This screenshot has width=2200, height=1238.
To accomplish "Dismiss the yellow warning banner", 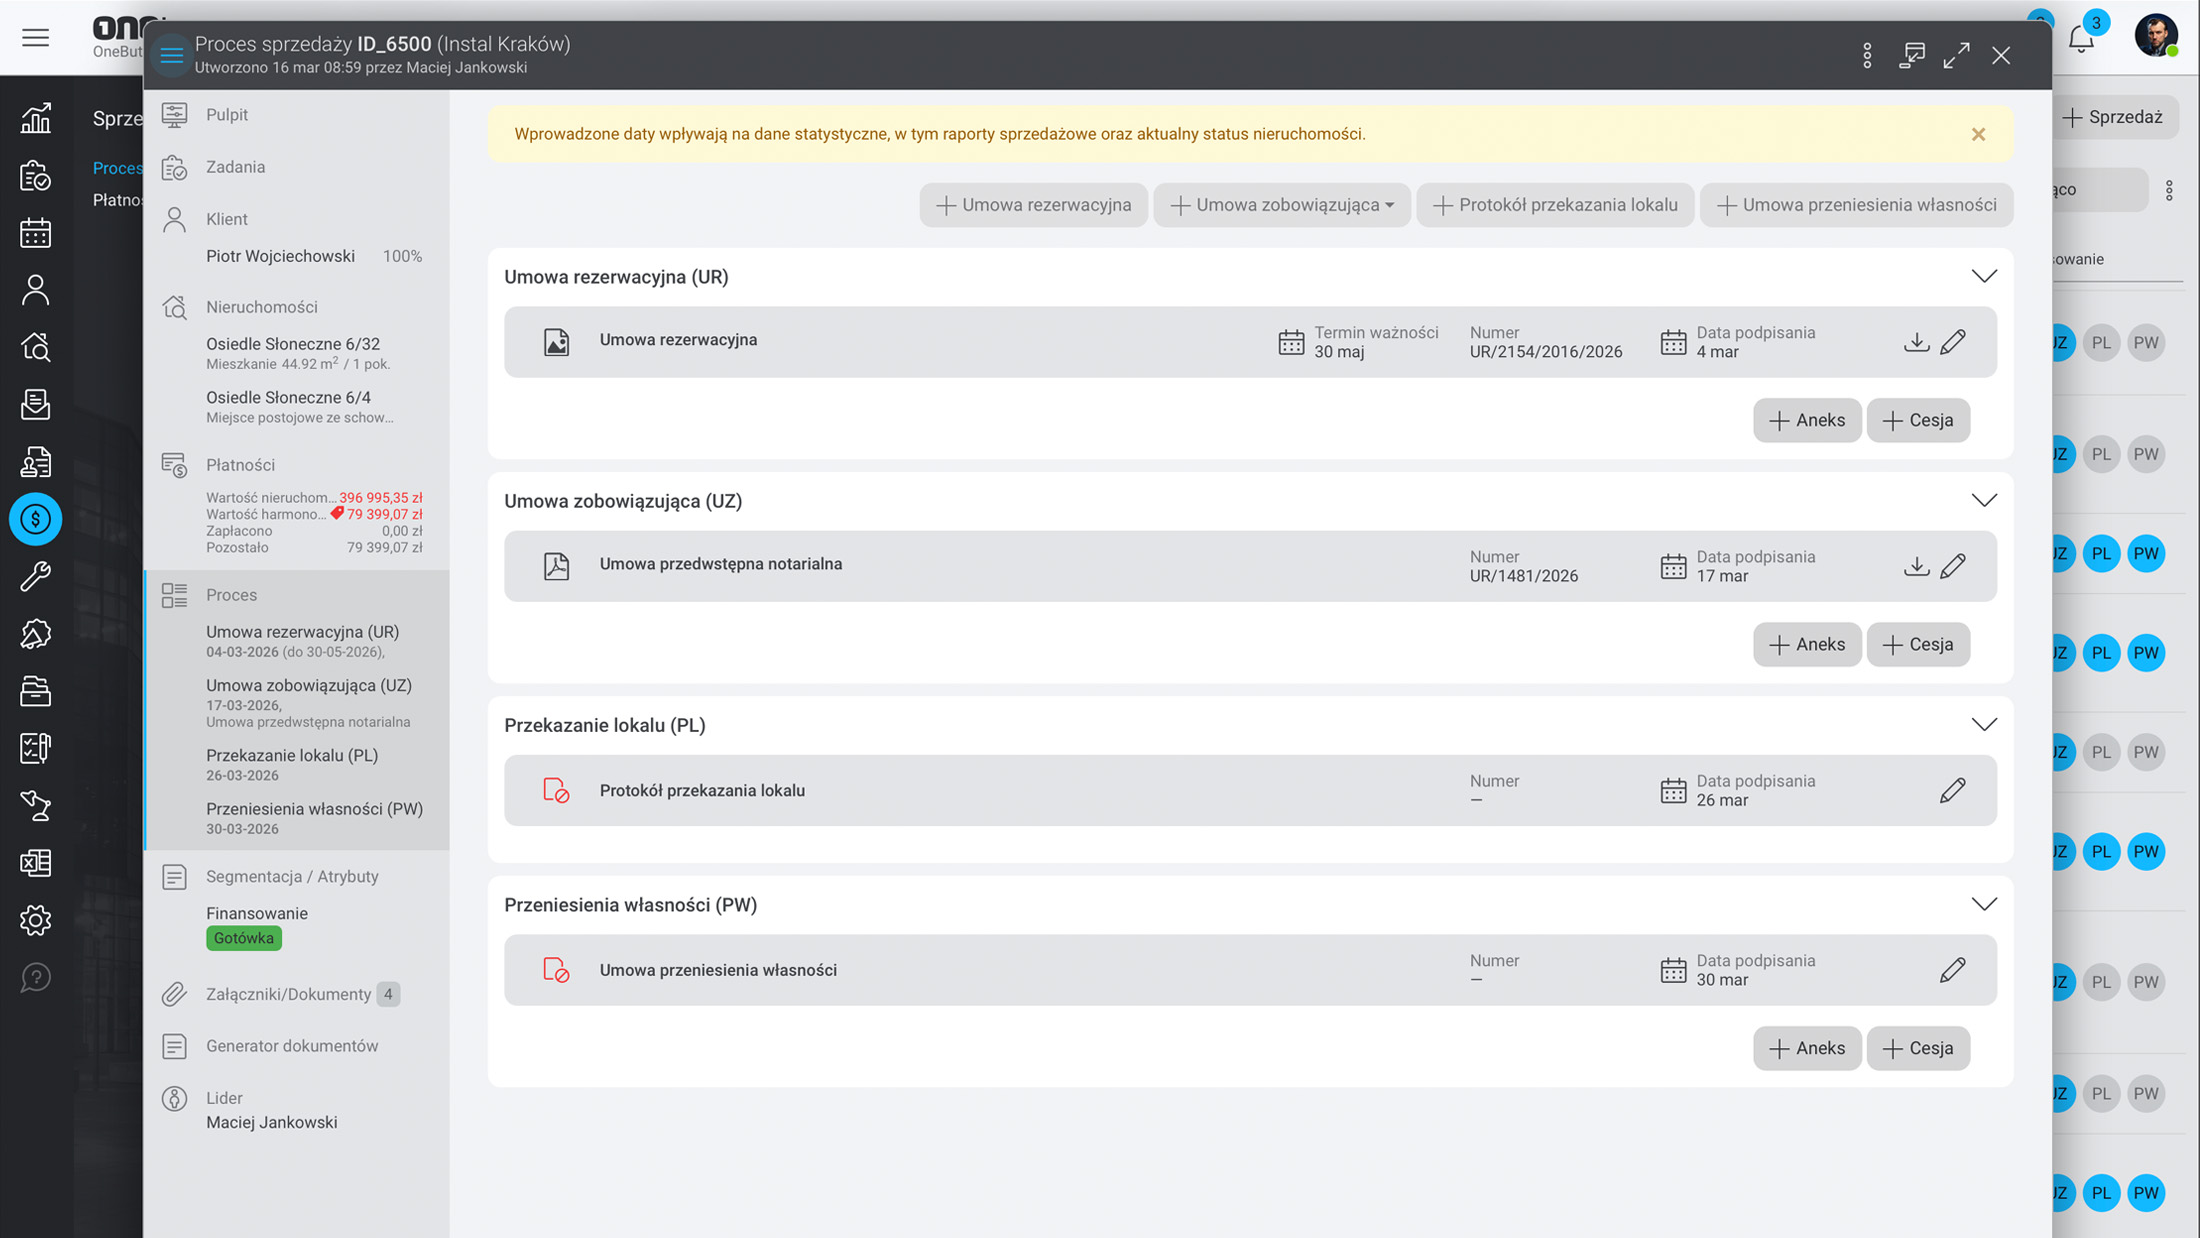I will click(1978, 134).
